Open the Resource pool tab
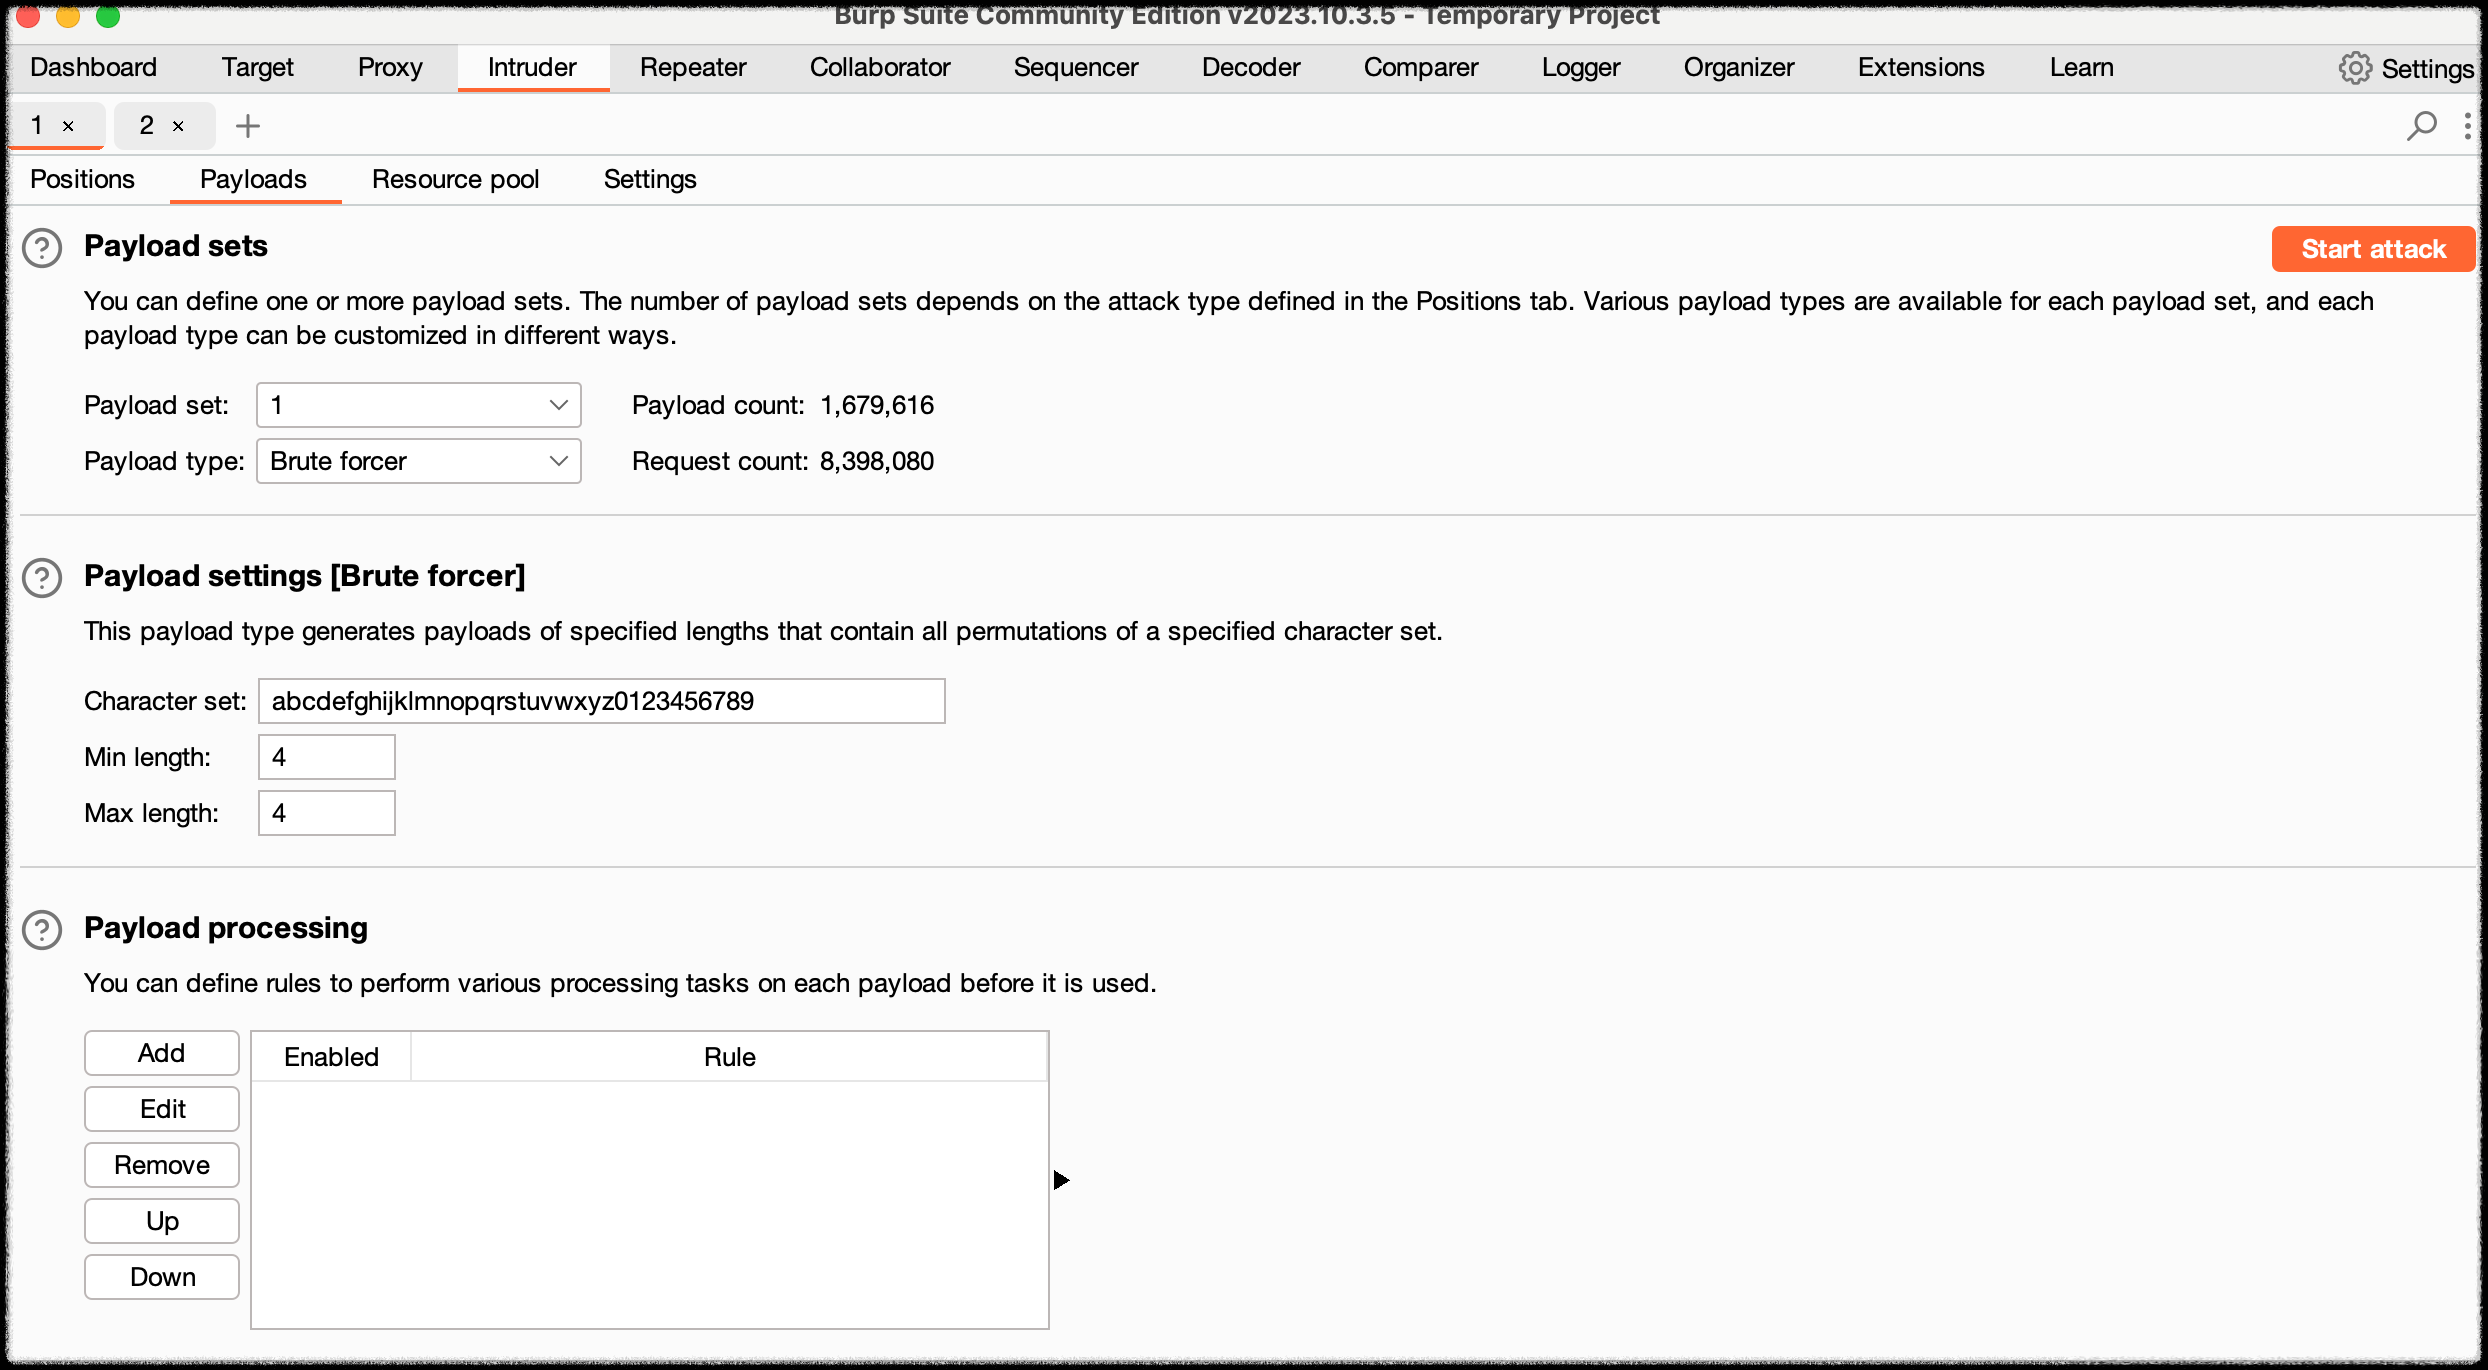Viewport: 2488px width, 1370px height. pyautogui.click(x=455, y=179)
